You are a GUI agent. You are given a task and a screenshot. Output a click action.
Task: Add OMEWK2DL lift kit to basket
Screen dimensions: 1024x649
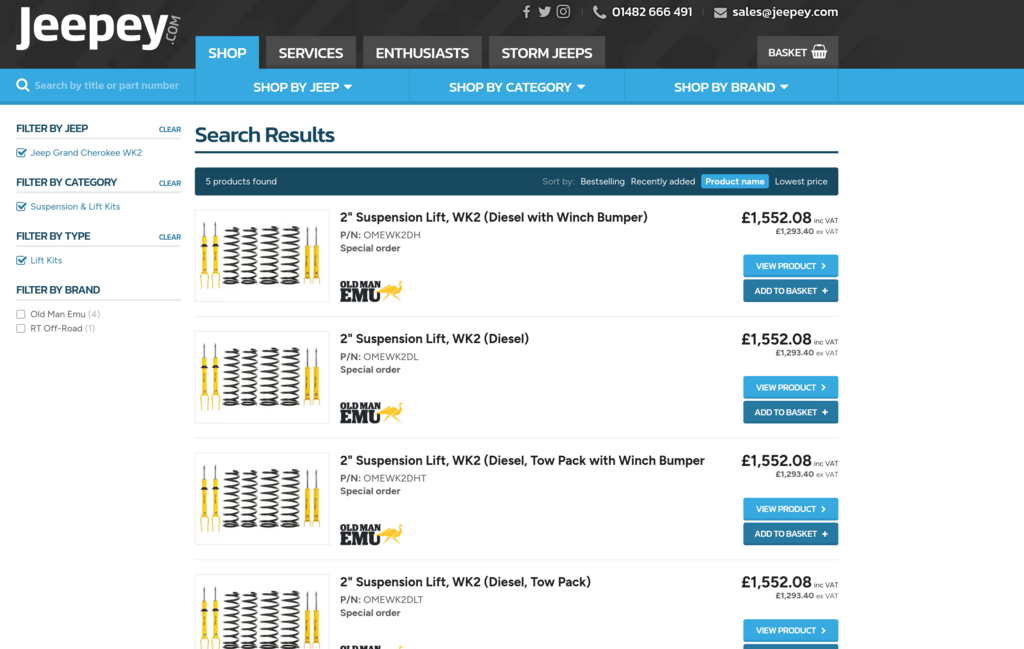(790, 412)
